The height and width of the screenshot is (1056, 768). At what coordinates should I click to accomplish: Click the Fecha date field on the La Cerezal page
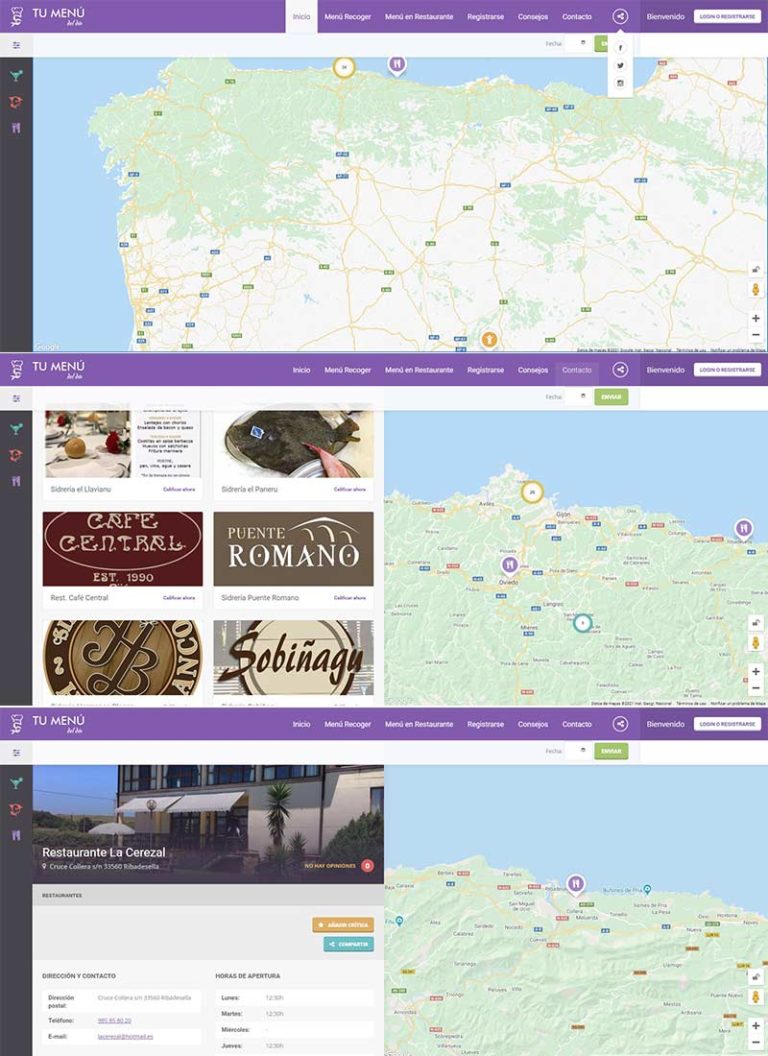(x=578, y=750)
